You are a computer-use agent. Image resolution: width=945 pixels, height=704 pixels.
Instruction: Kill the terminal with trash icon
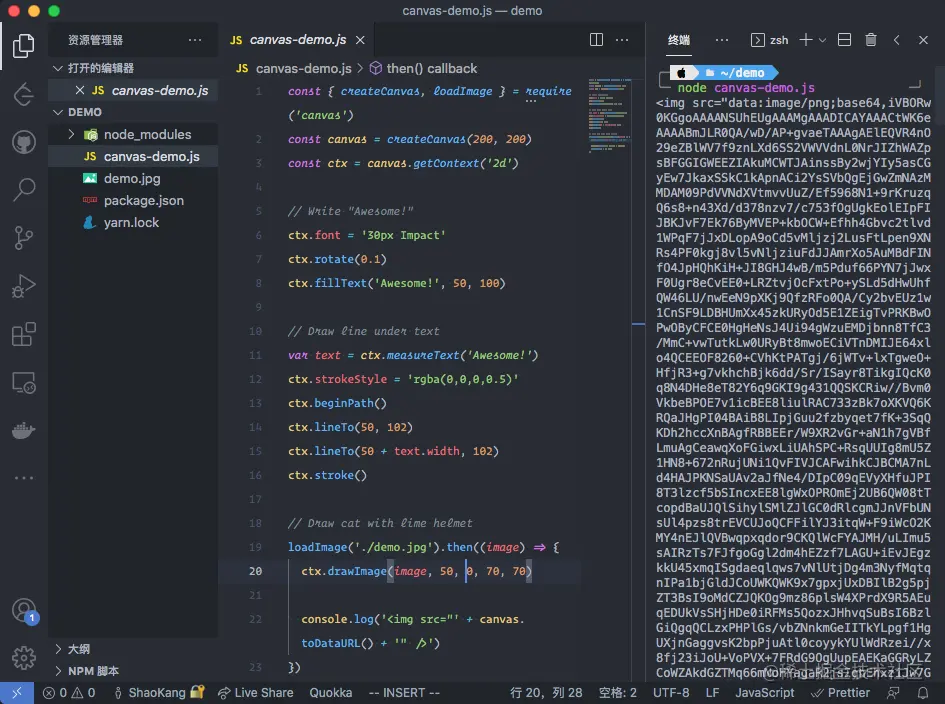click(871, 40)
